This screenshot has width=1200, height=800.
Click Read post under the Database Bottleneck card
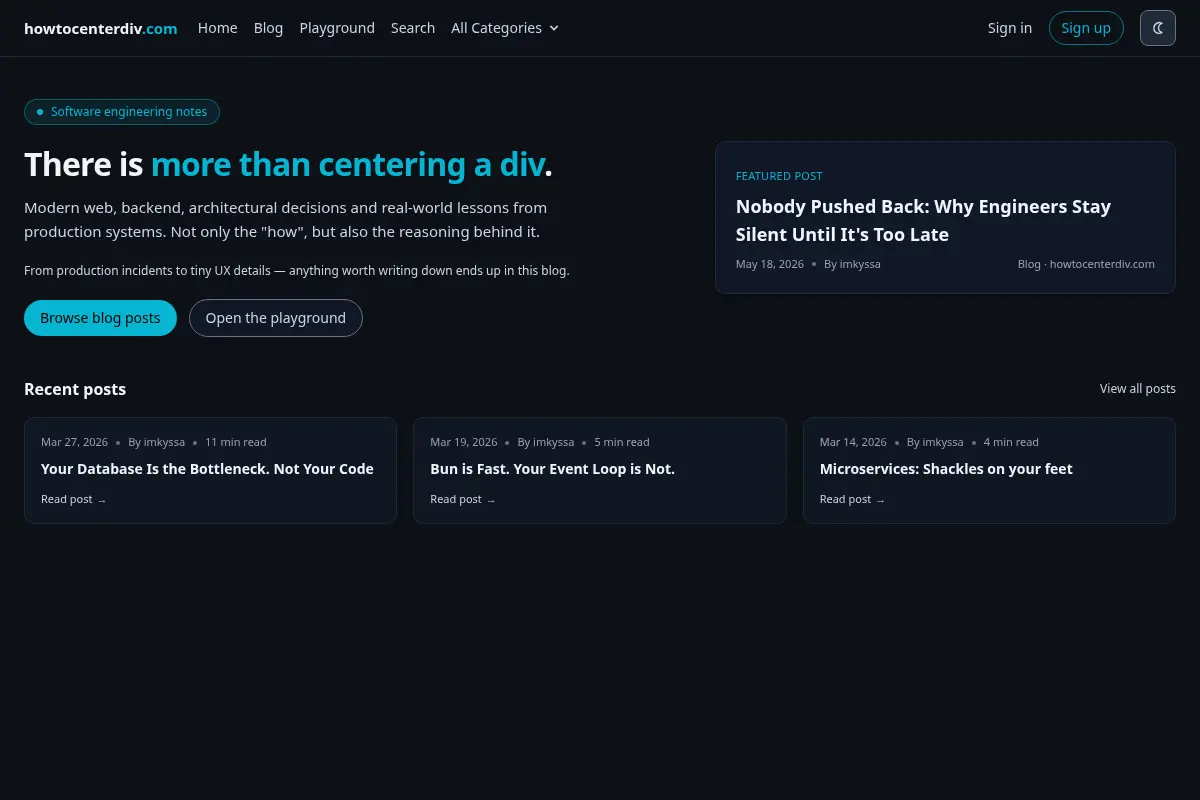(73, 499)
